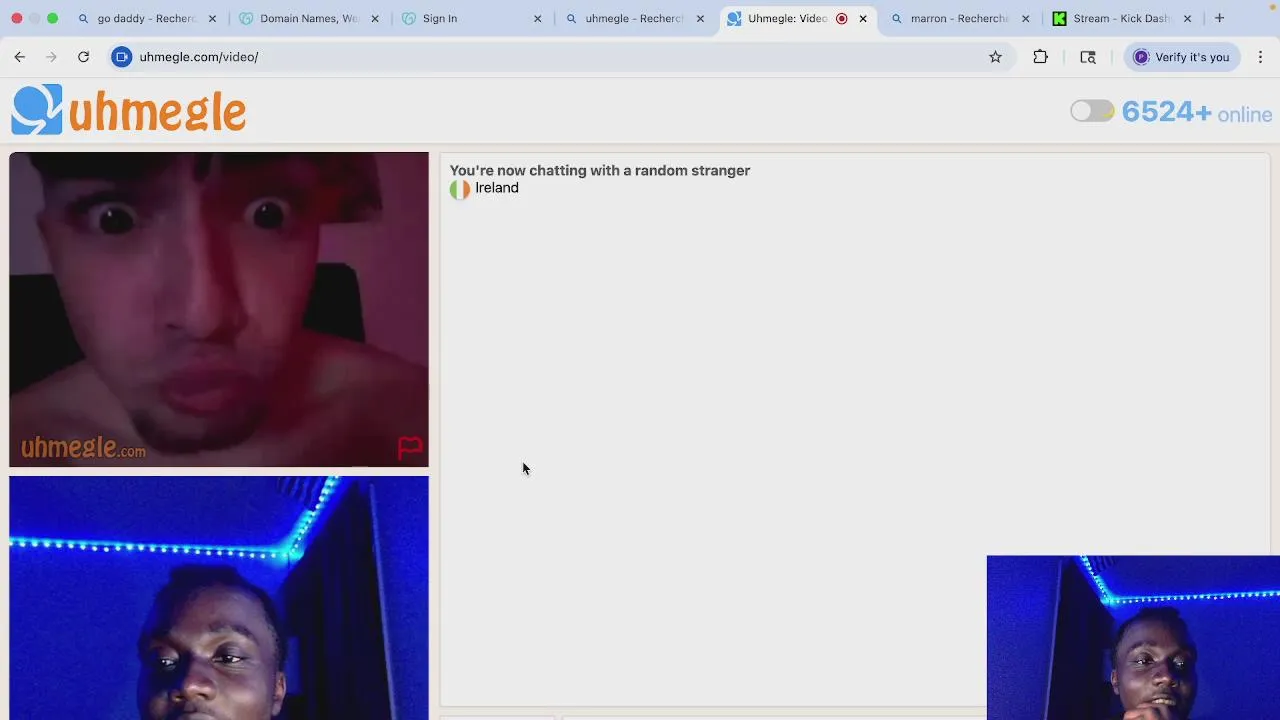Image resolution: width=1280 pixels, height=720 pixels.
Task: Toggle the dark mode switch near online count
Action: point(1091,111)
